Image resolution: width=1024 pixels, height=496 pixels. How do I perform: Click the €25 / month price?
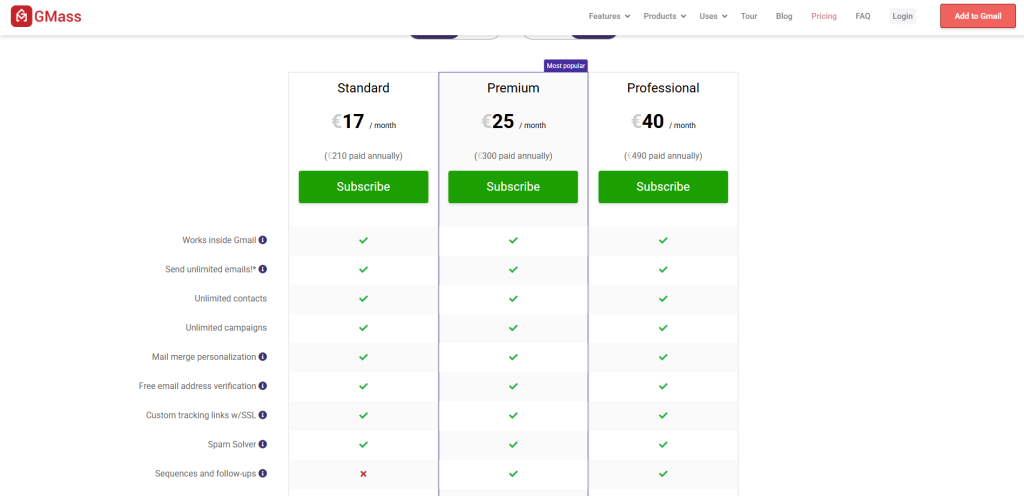513,122
